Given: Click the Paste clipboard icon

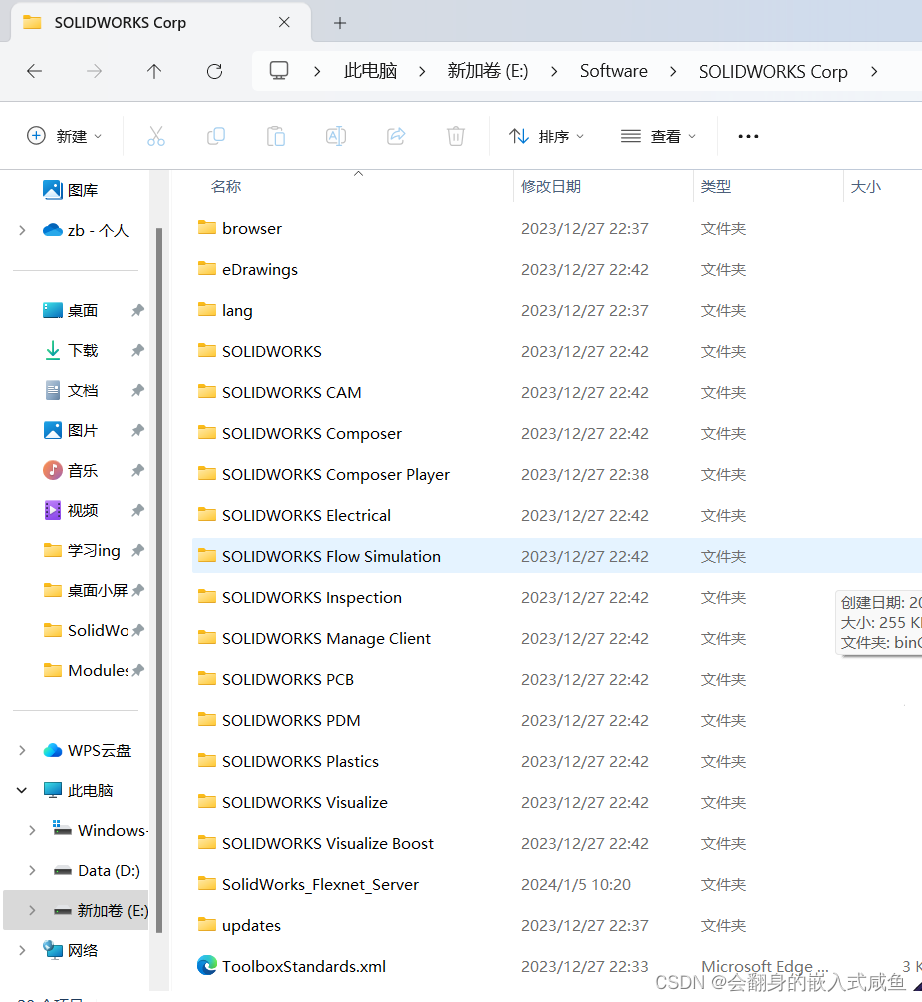Looking at the screenshot, I should pos(276,136).
